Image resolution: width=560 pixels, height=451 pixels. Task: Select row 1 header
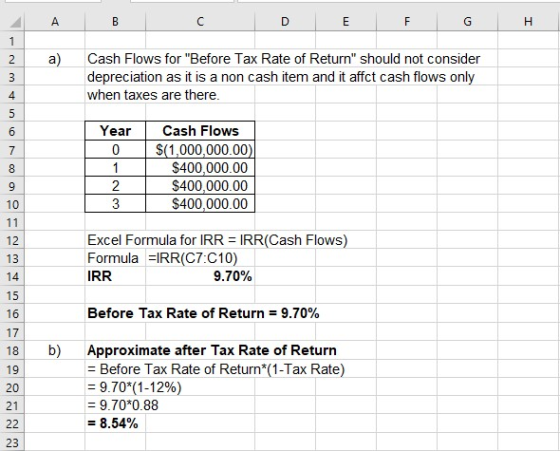click(12, 41)
